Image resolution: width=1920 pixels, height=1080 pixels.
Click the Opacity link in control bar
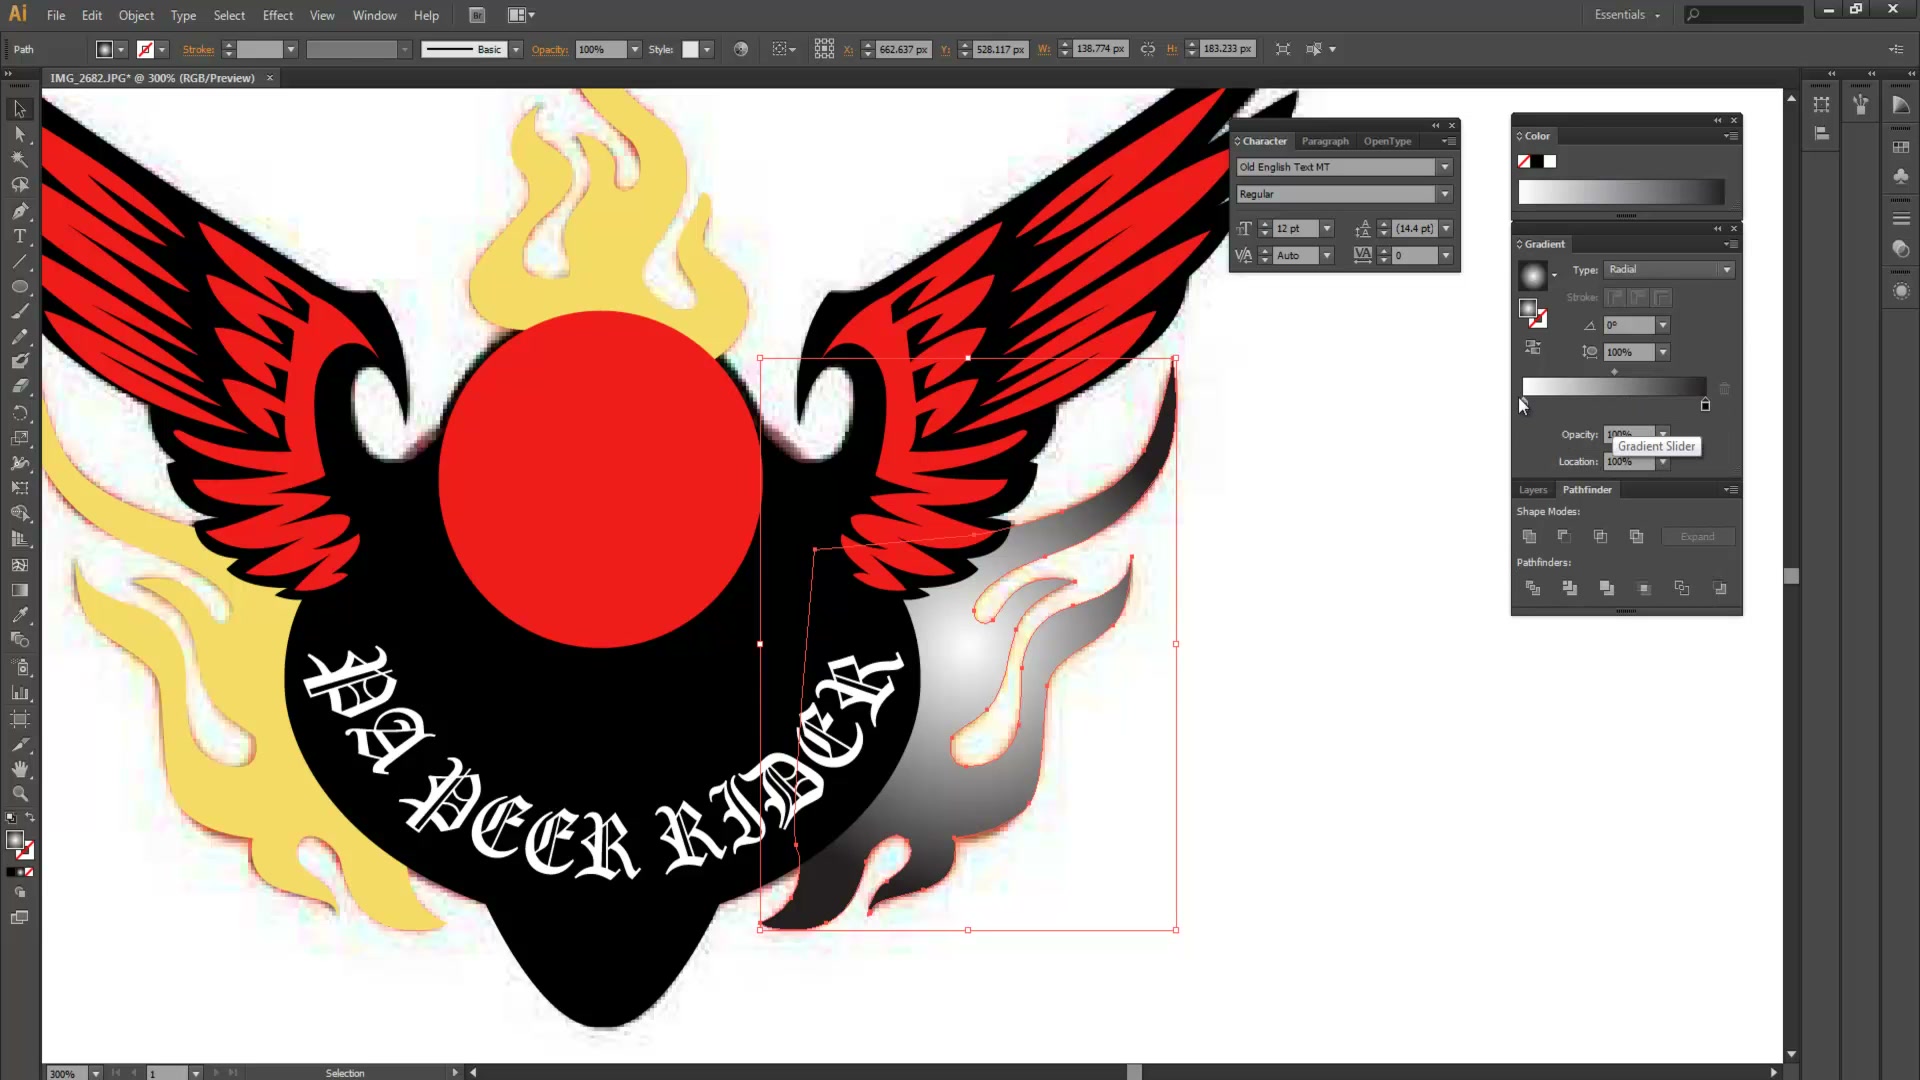(549, 49)
